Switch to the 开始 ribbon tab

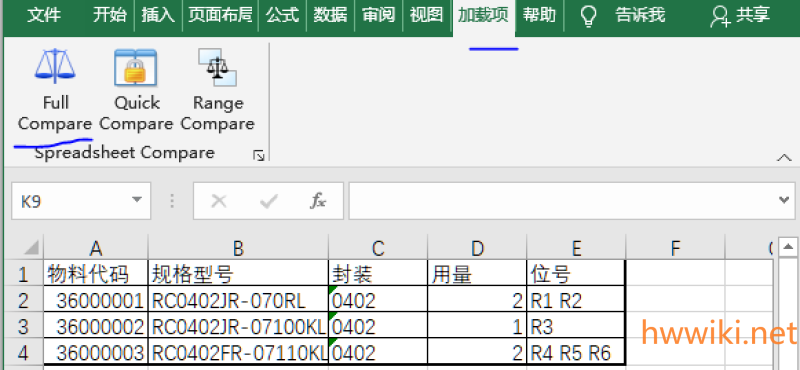point(110,15)
